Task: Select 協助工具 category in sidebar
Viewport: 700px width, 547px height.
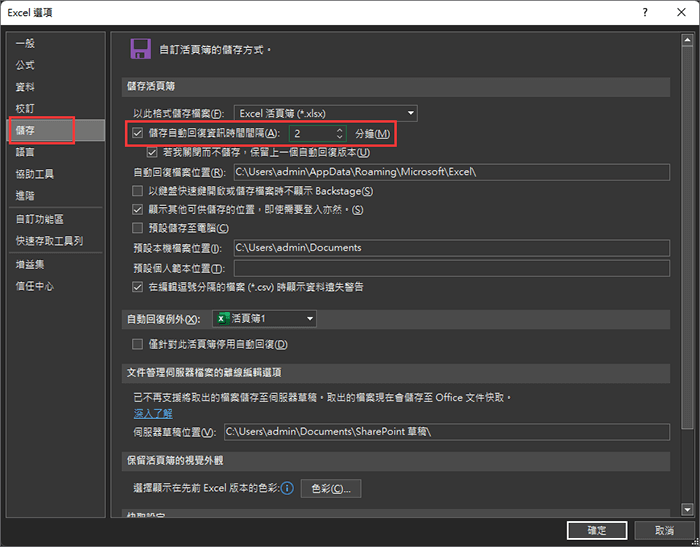Action: click(x=56, y=174)
